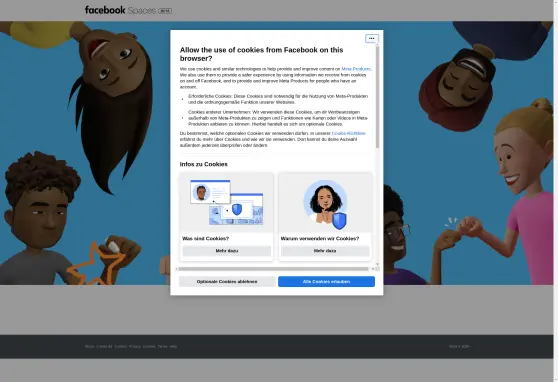Viewport: 558px width, 382px height.
Task: Click the 'Infos zu Cookies' heading
Action: [204, 164]
